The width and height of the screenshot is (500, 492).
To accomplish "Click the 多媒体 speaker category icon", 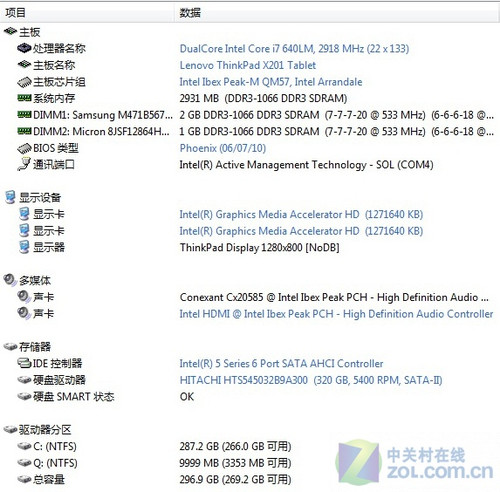I will click(10, 280).
